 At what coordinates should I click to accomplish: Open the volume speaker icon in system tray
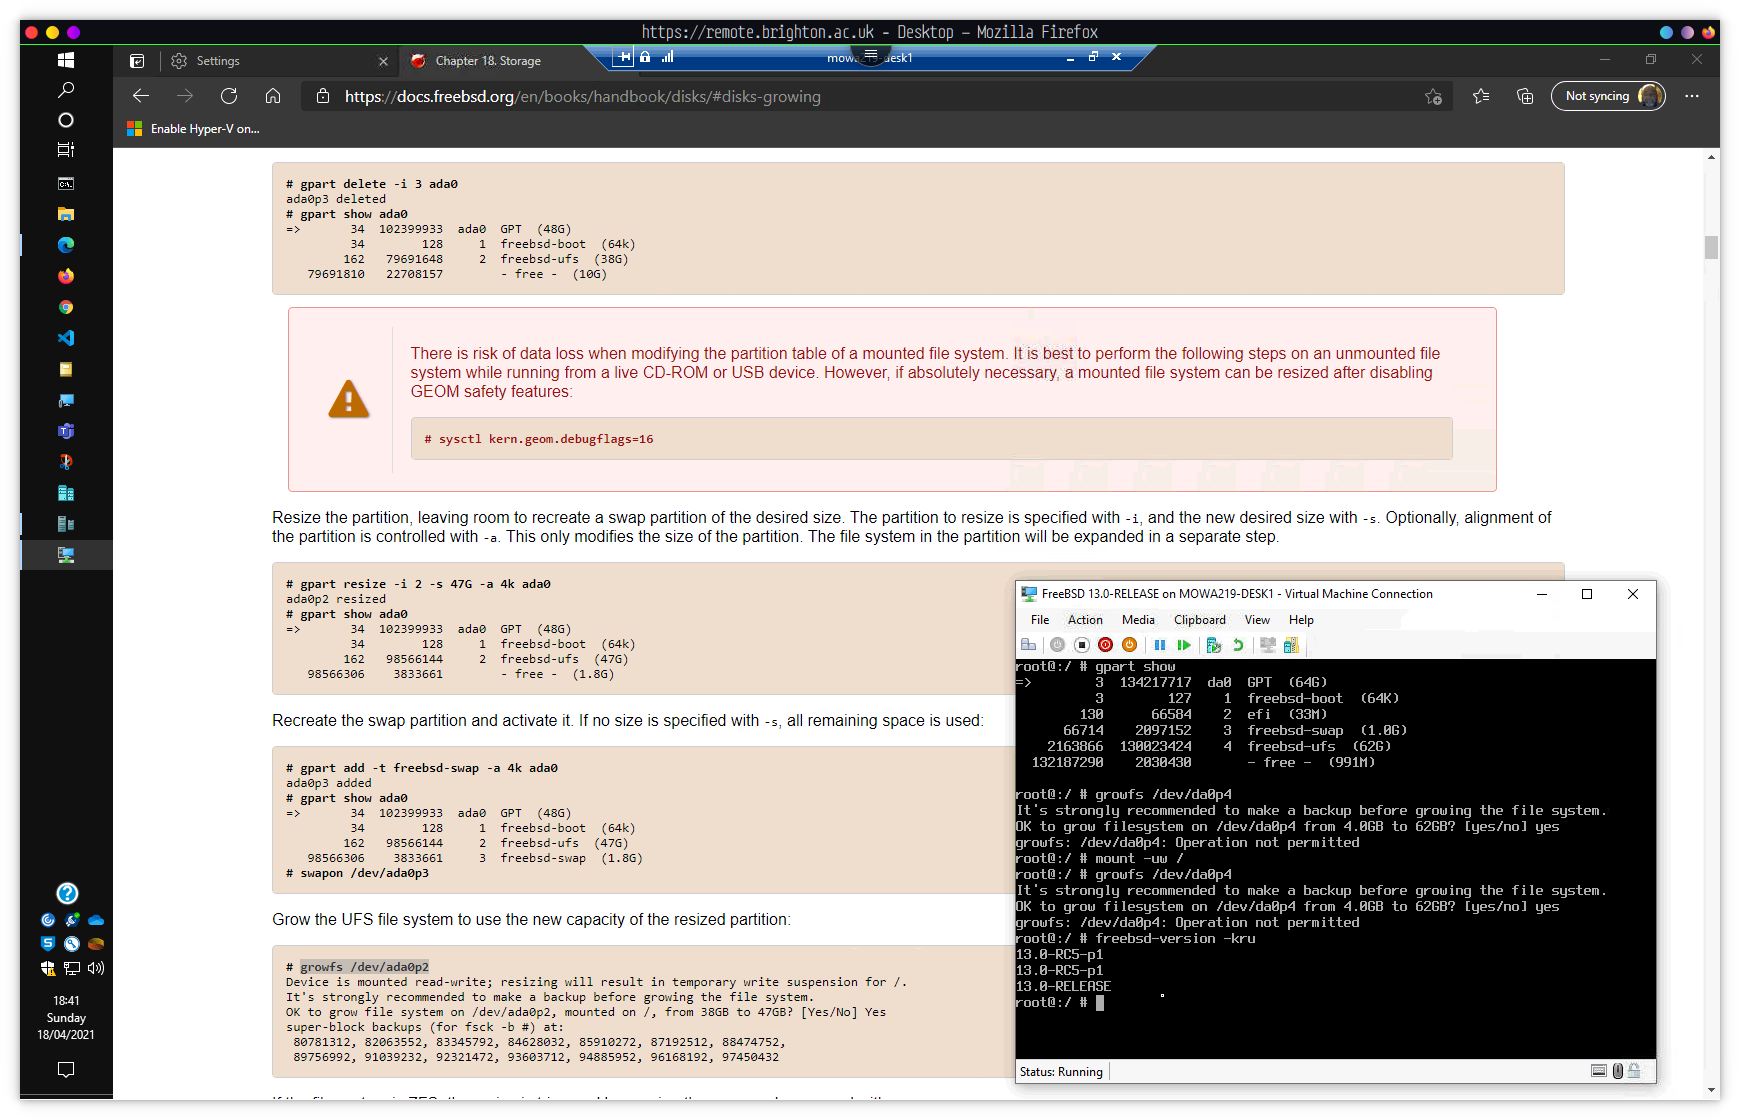point(96,968)
